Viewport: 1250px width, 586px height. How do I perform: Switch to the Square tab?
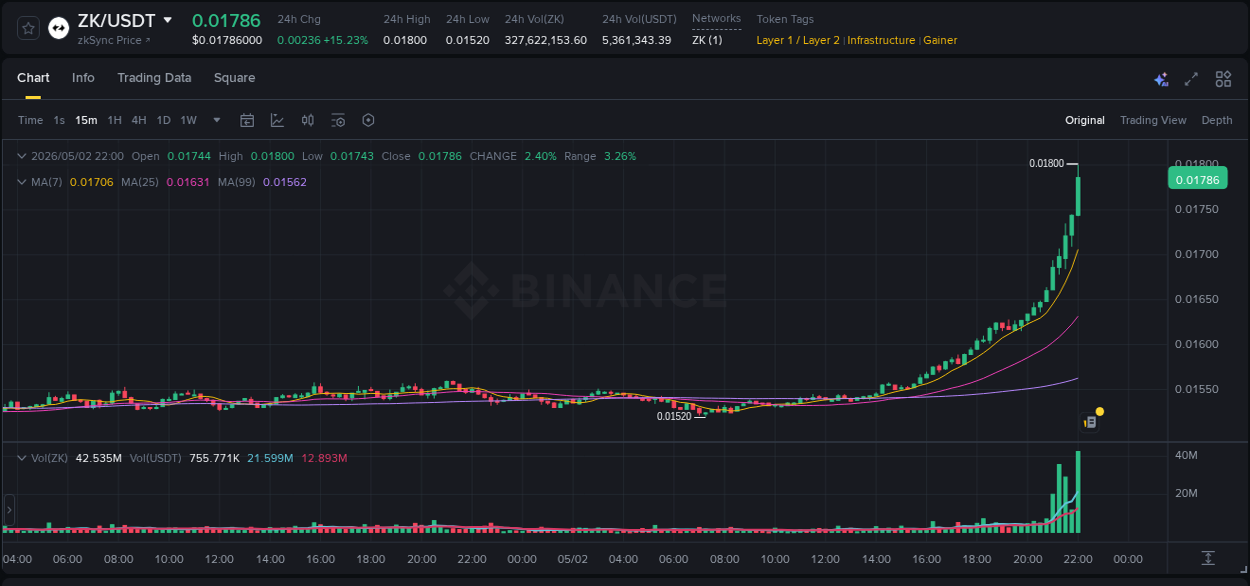(x=234, y=78)
